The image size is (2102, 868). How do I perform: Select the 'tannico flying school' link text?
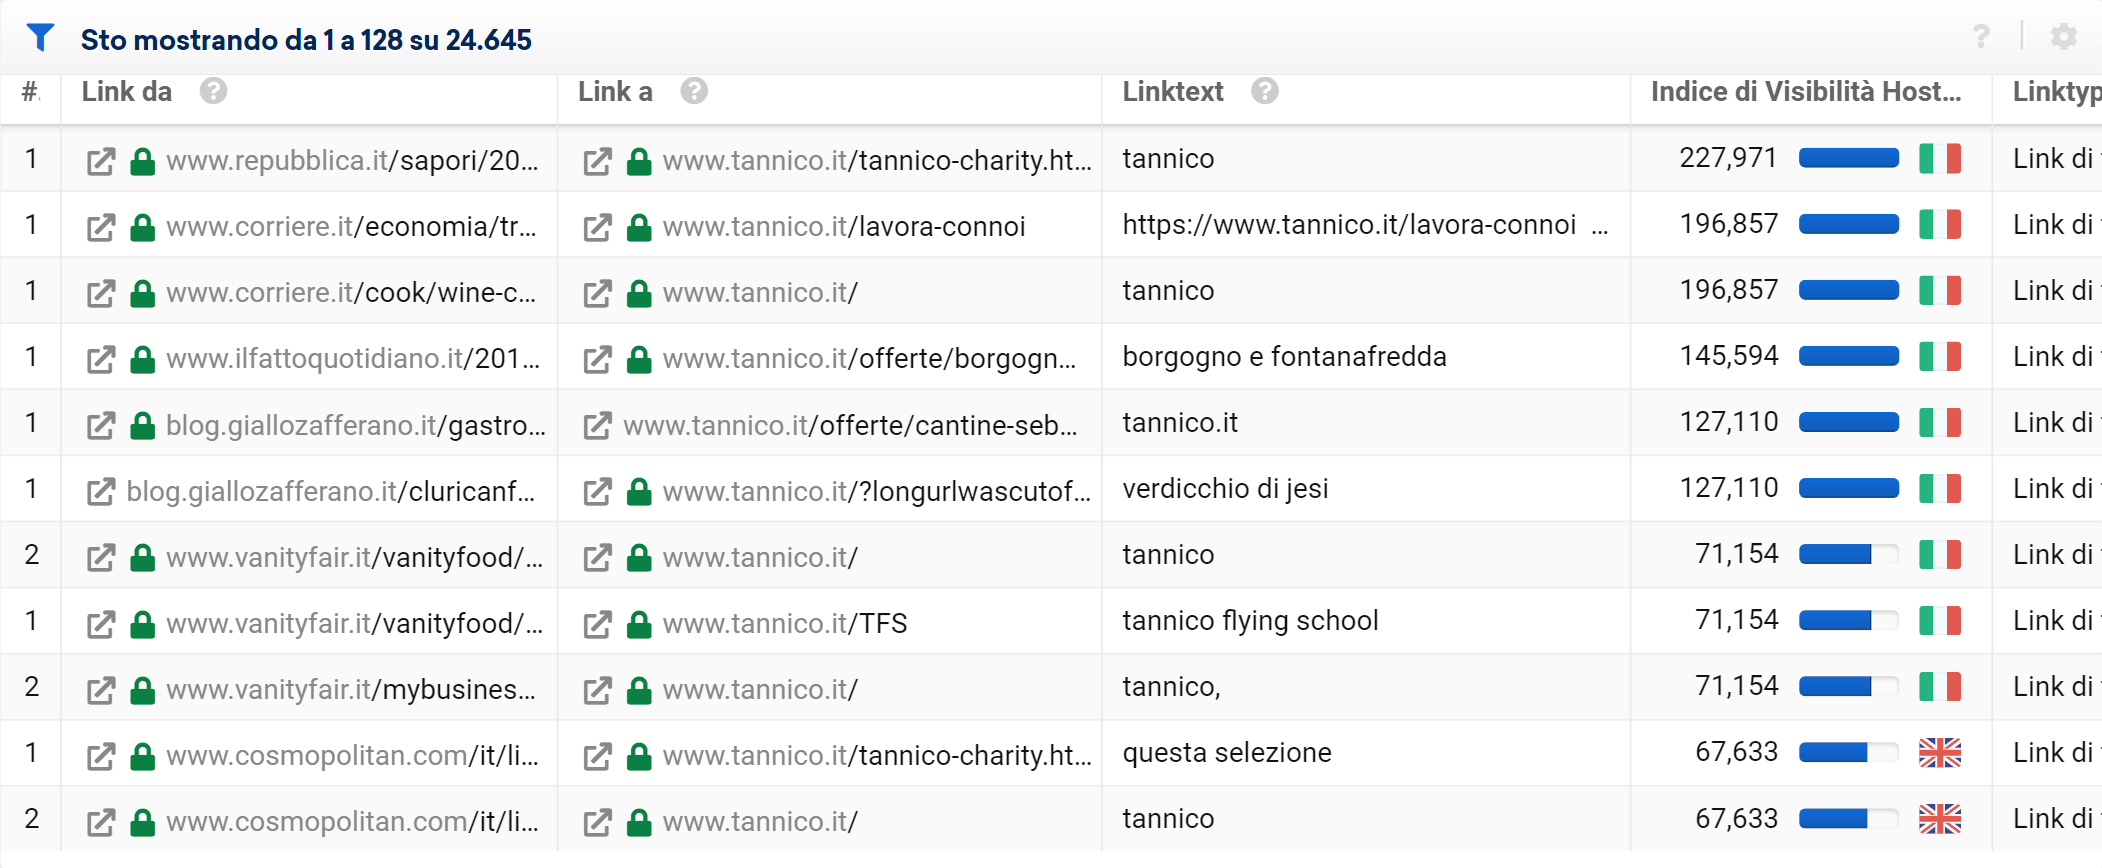(x=1250, y=620)
